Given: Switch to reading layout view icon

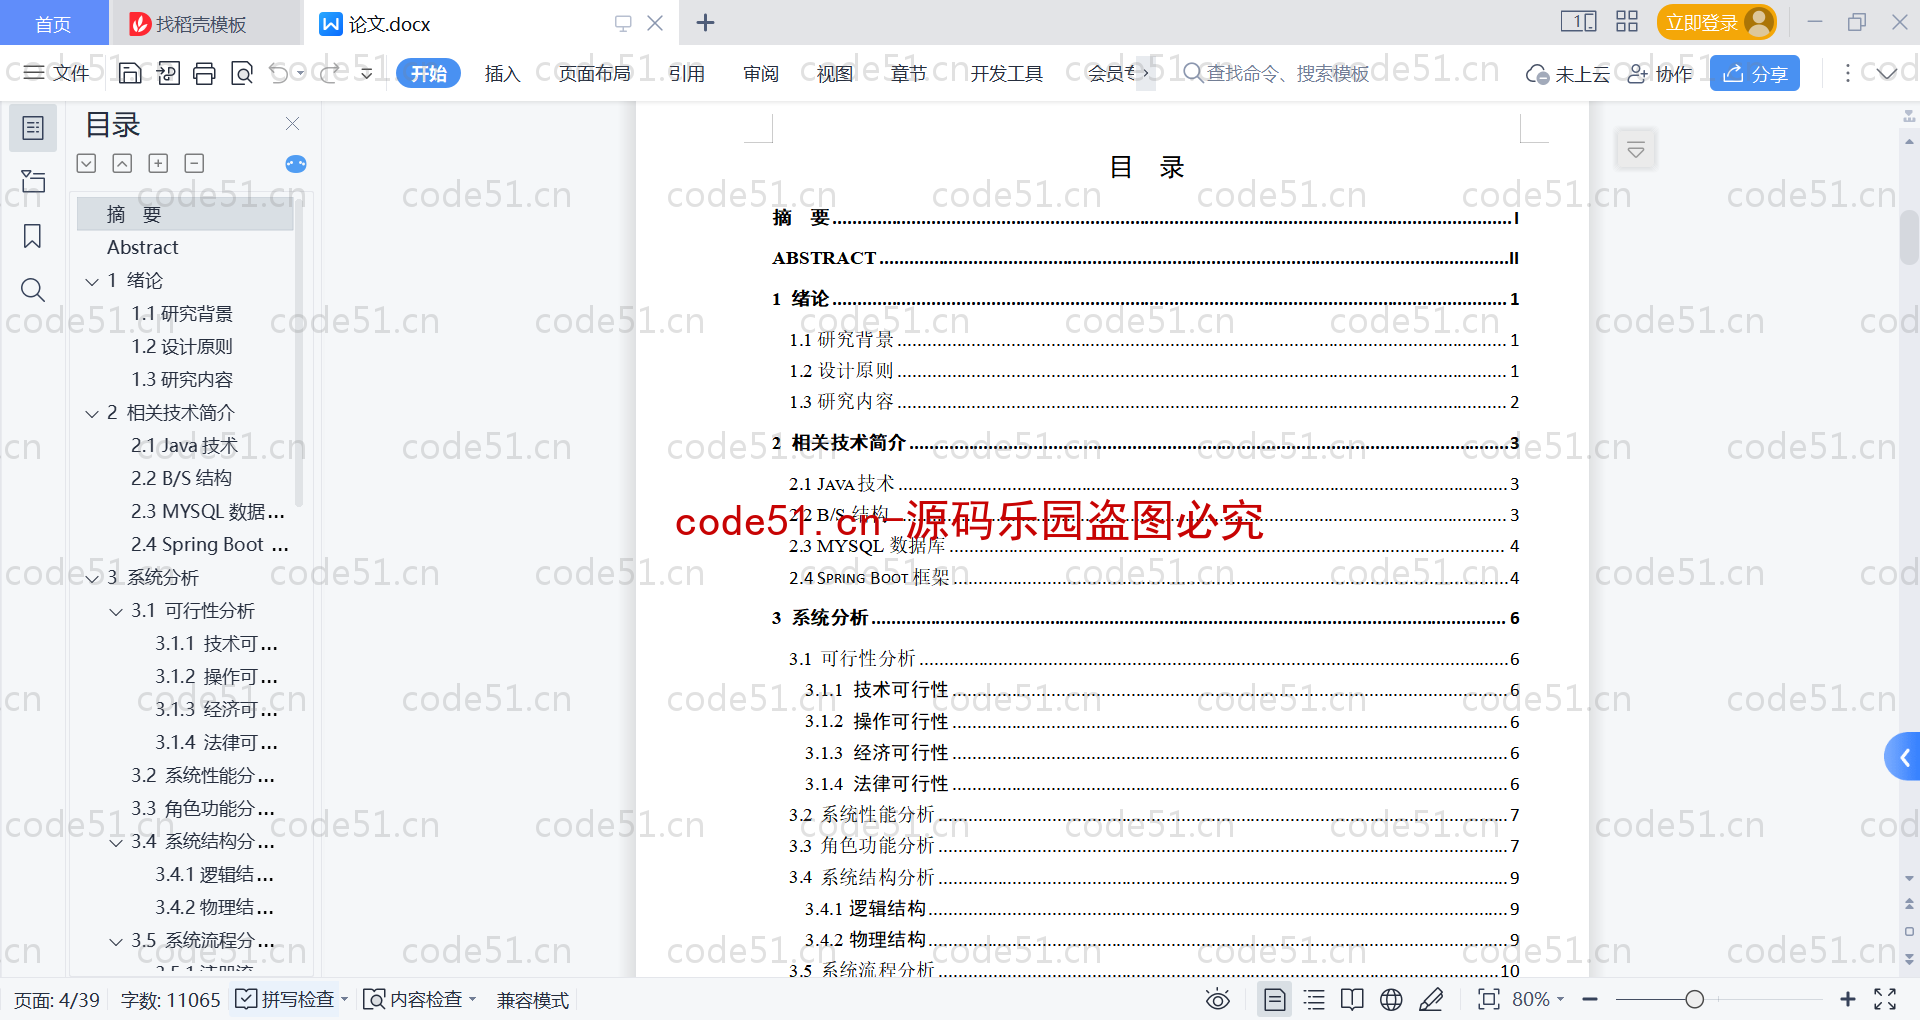Looking at the screenshot, I should click(x=1352, y=999).
